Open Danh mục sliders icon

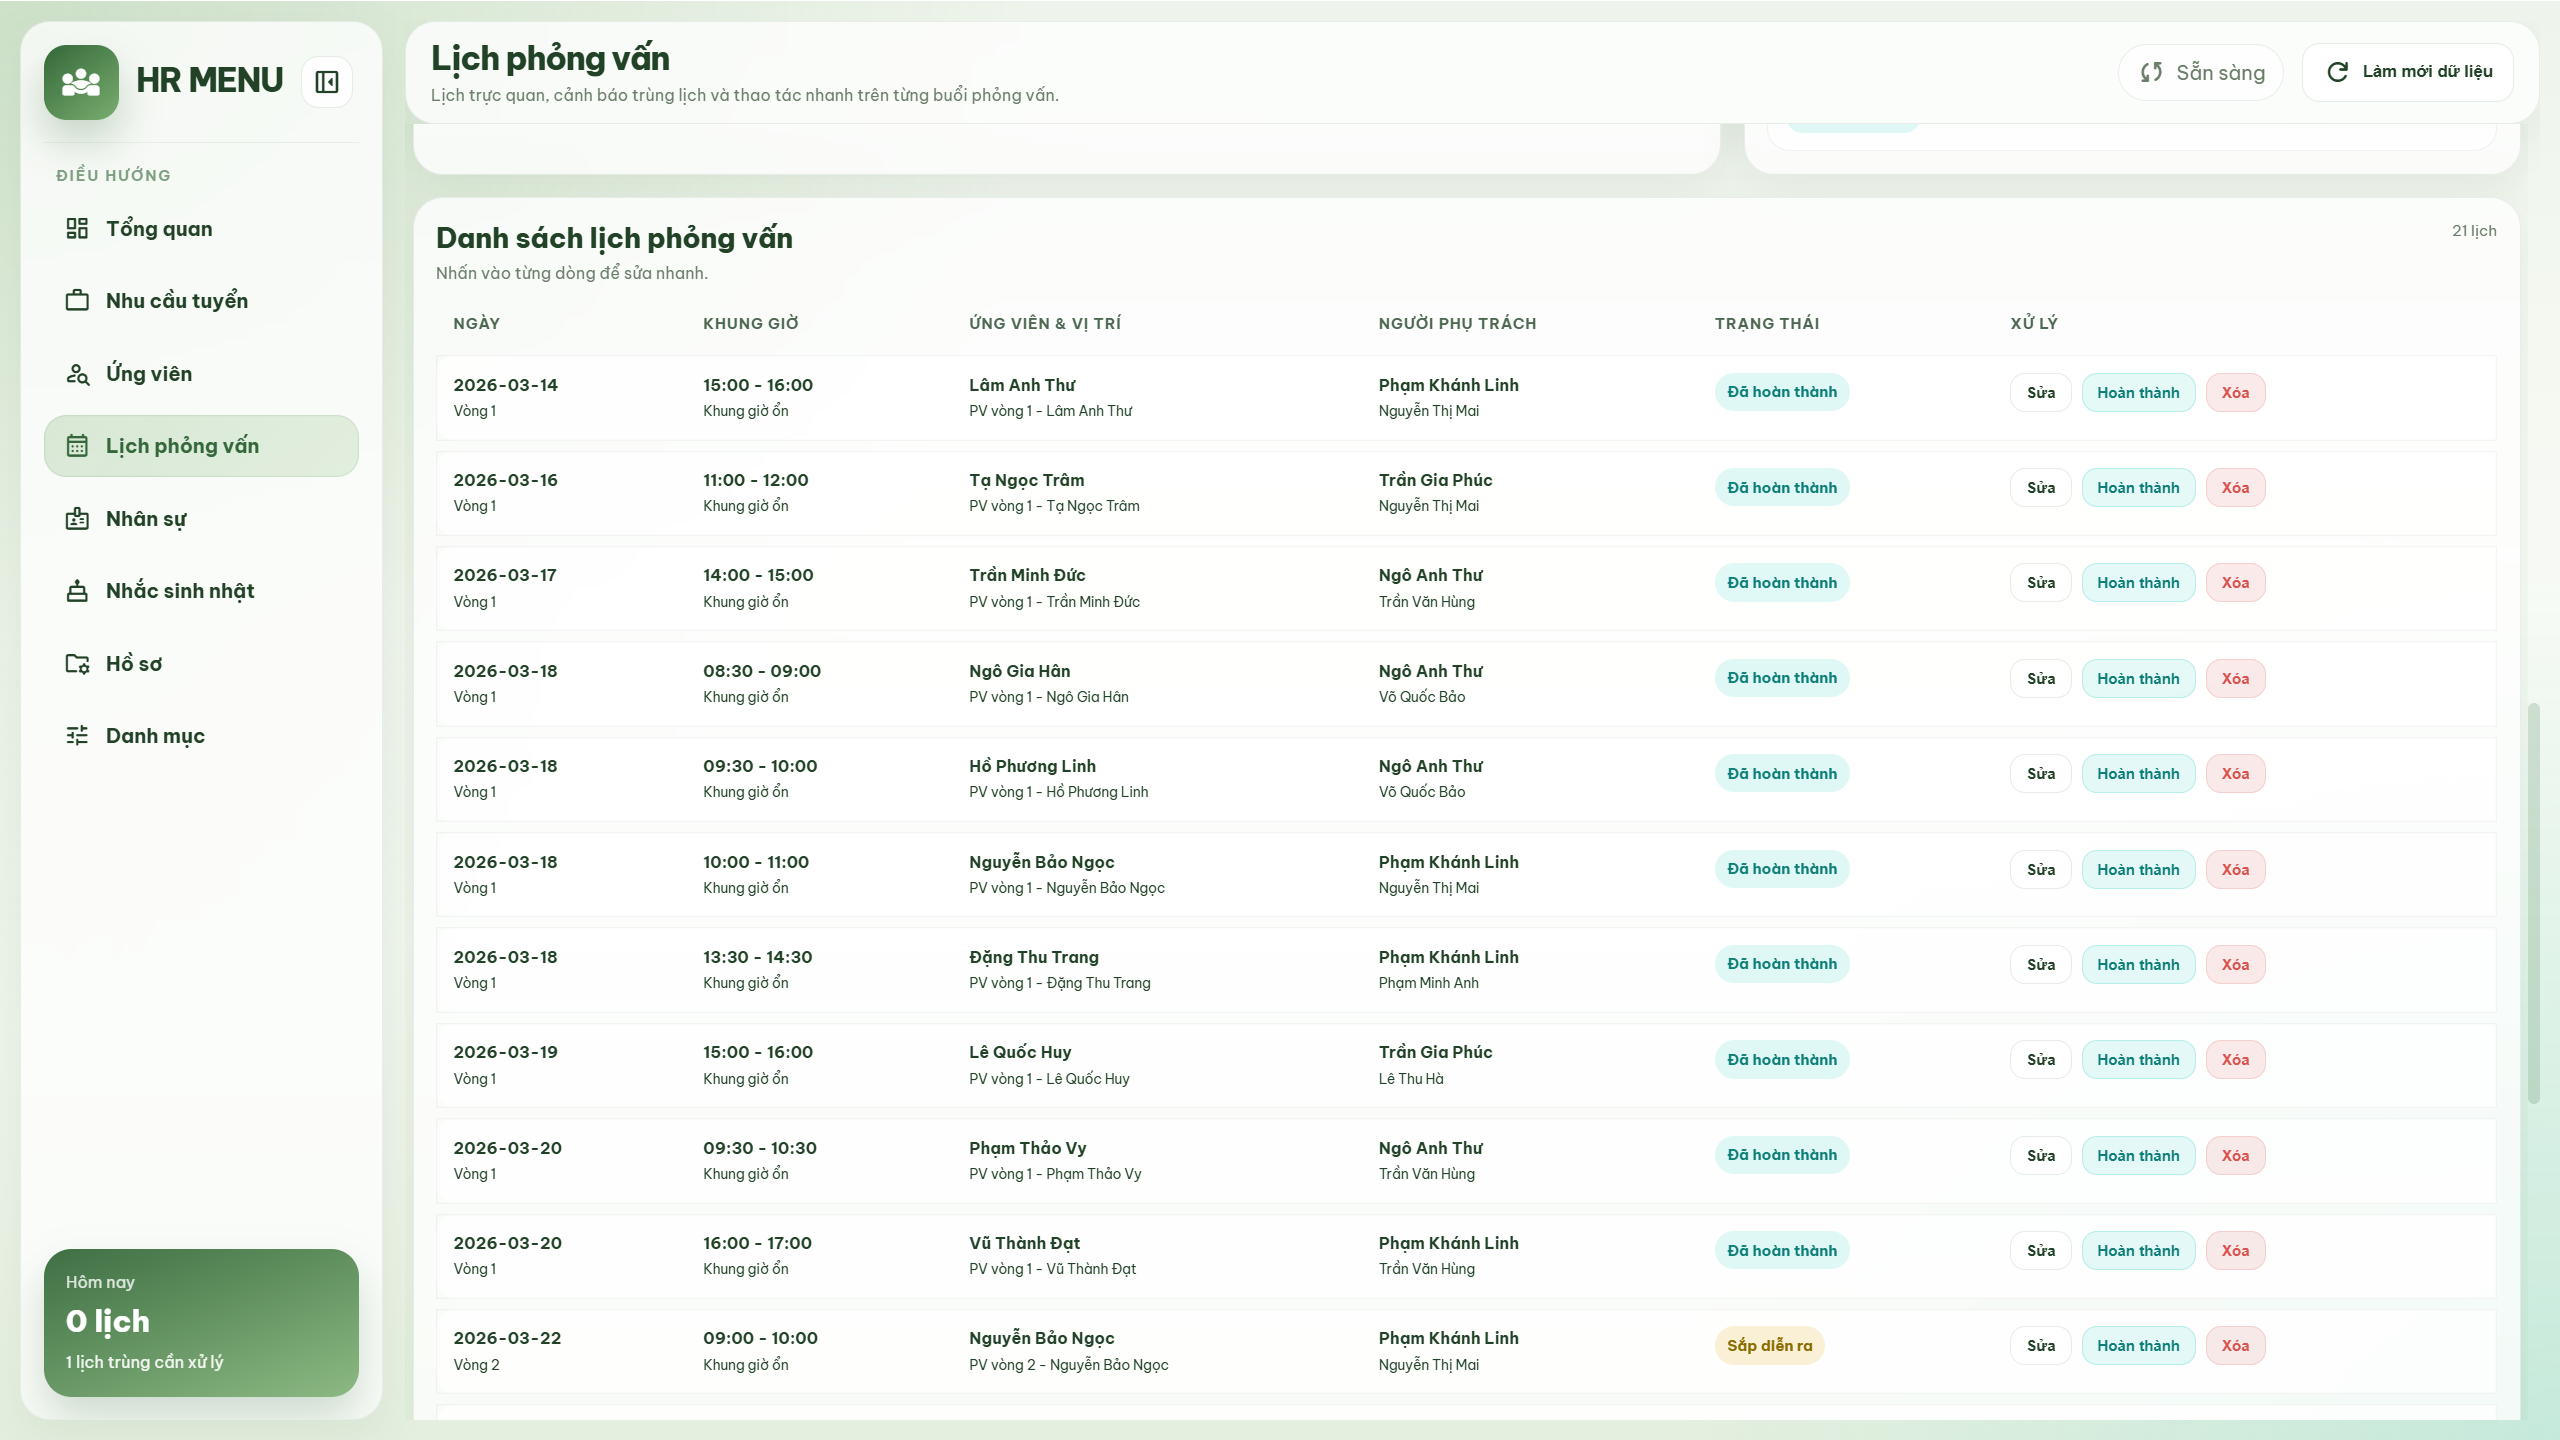[77, 736]
